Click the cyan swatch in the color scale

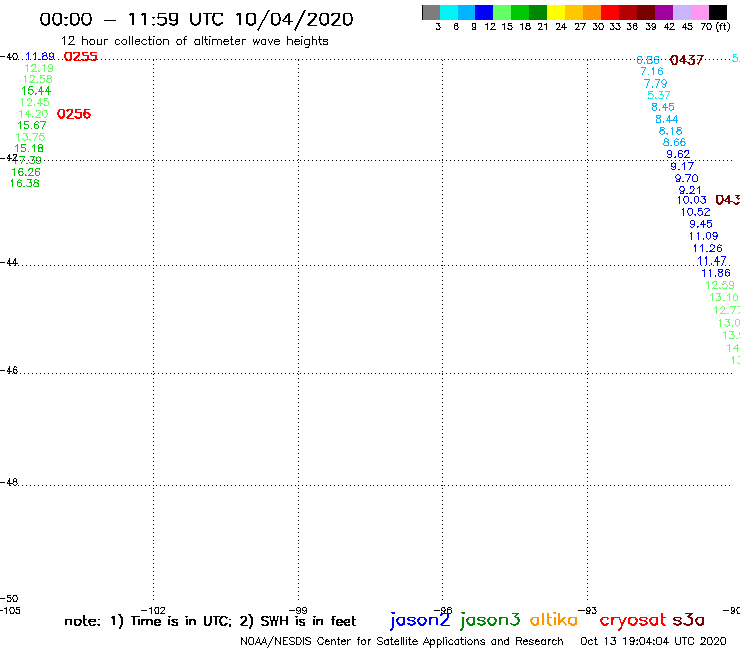click(x=449, y=12)
